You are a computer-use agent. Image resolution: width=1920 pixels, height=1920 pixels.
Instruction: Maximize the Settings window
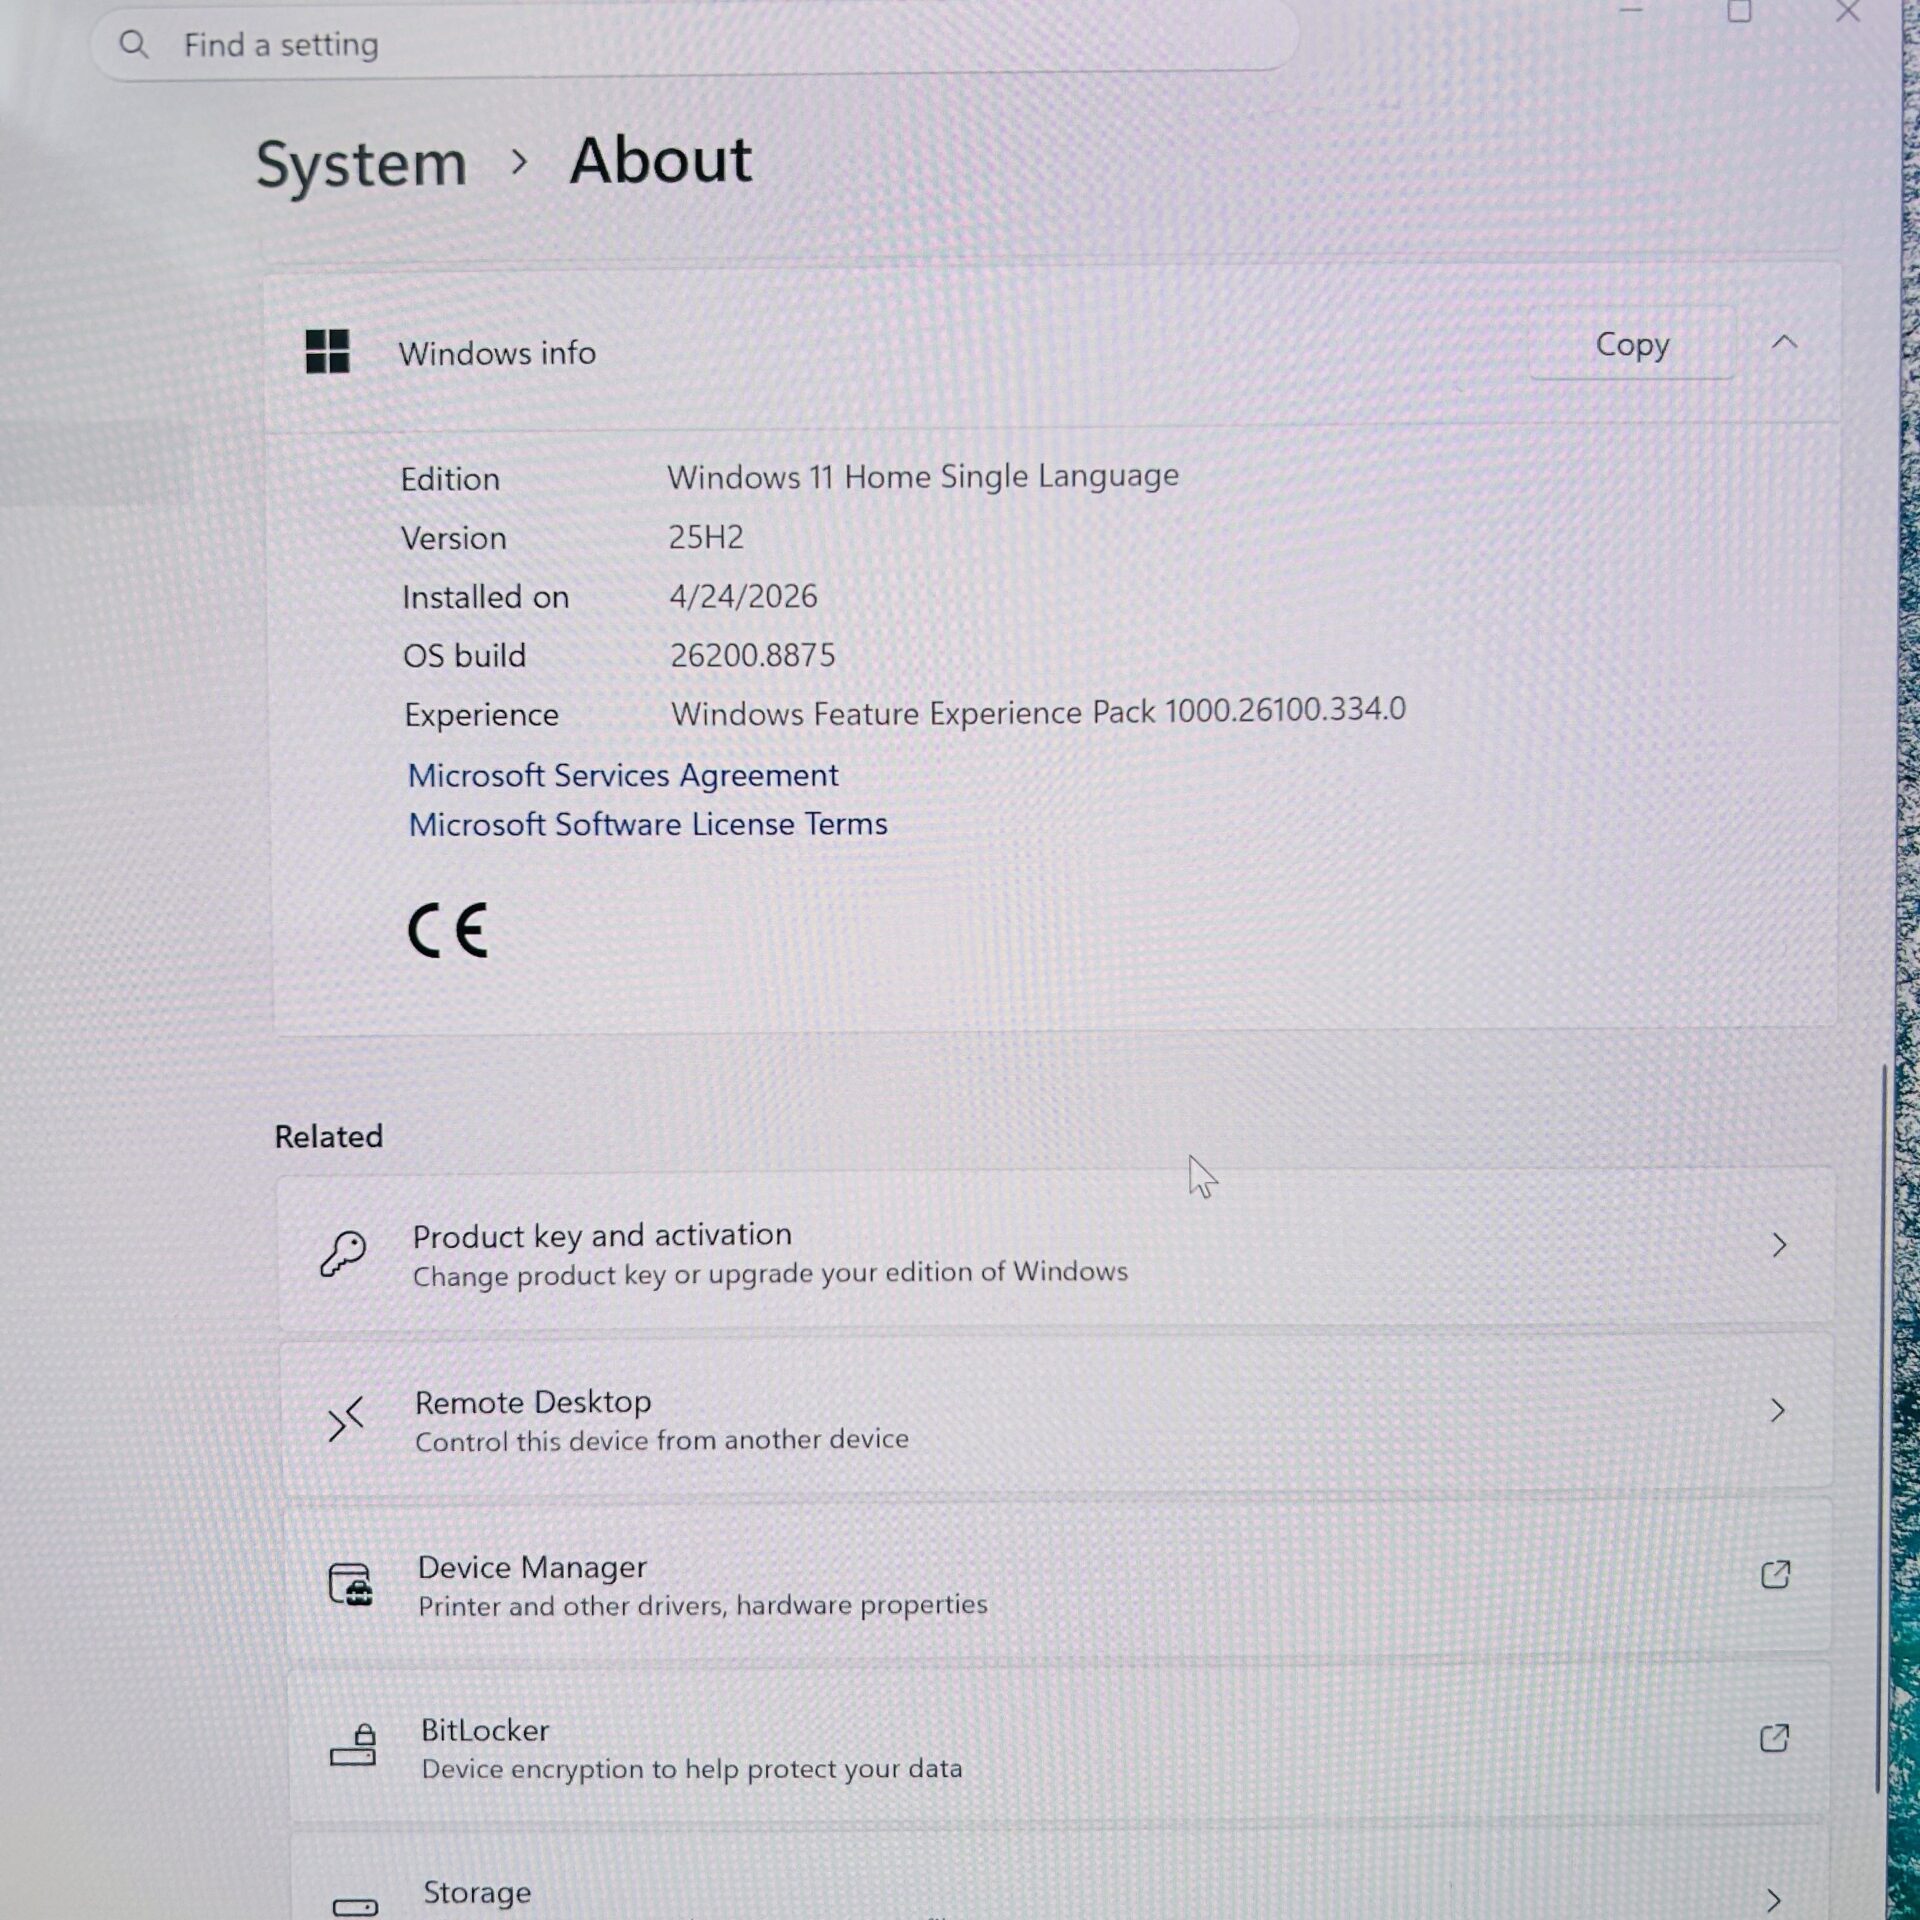pos(1740,12)
